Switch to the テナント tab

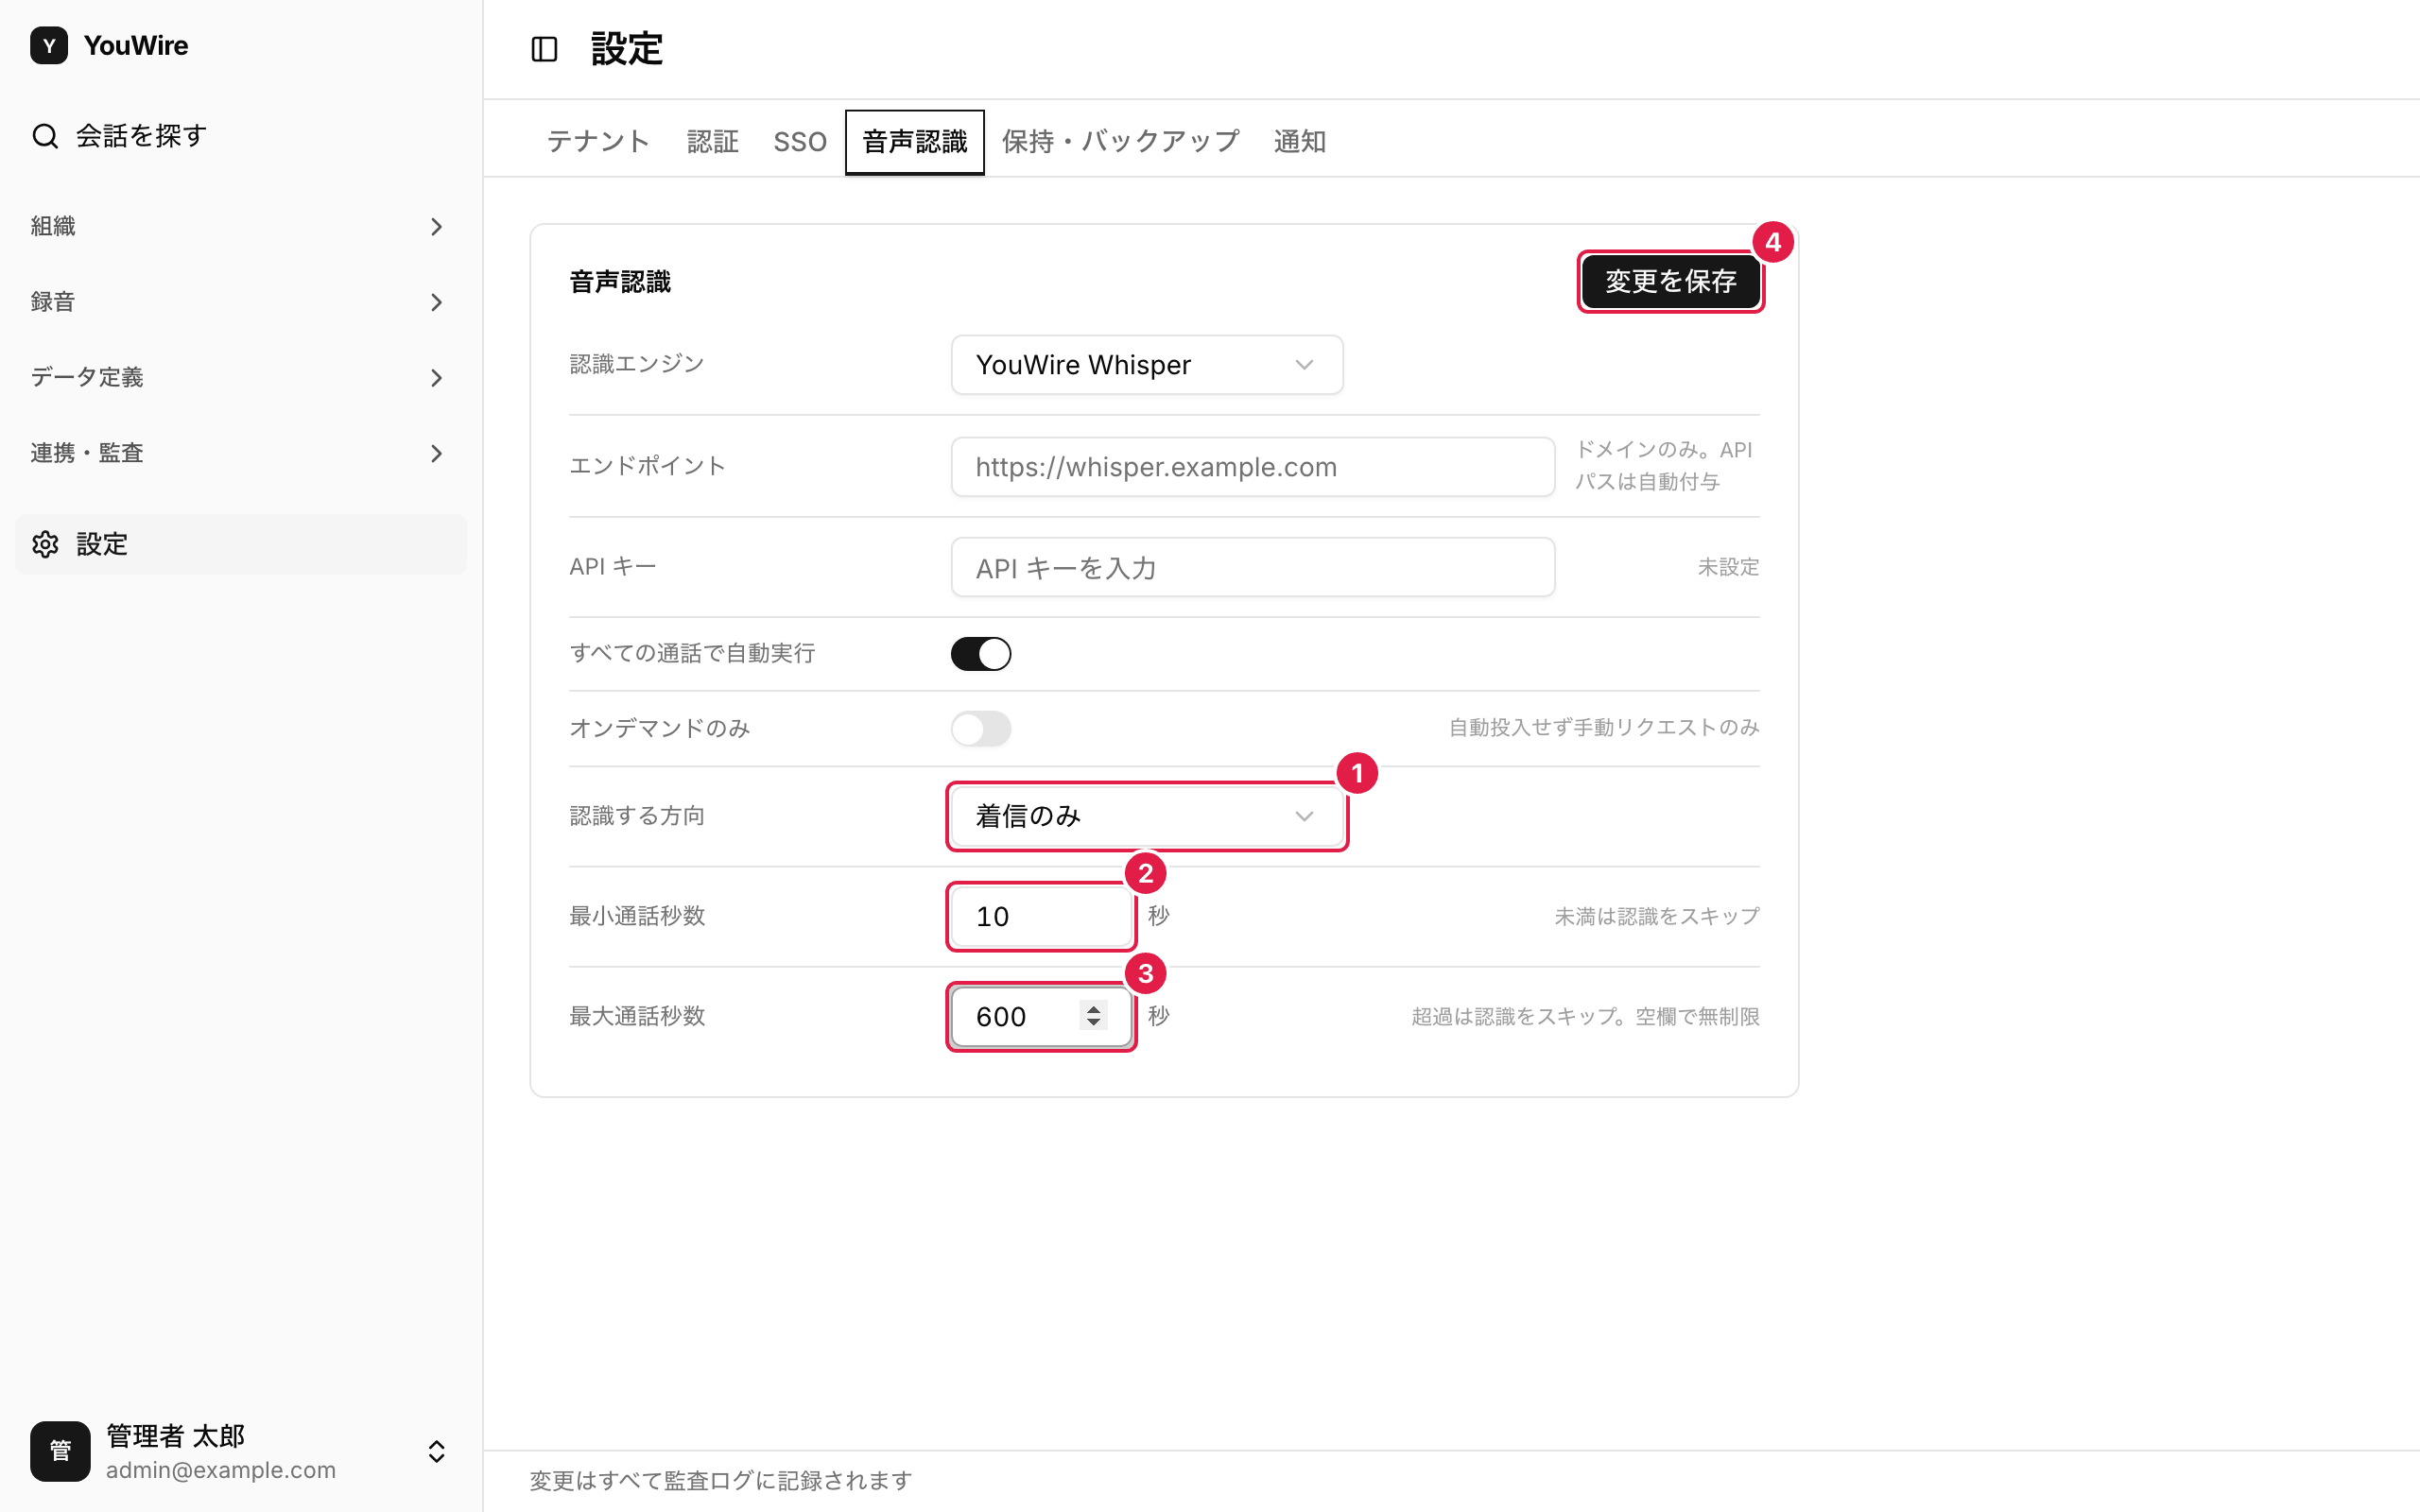coord(598,142)
